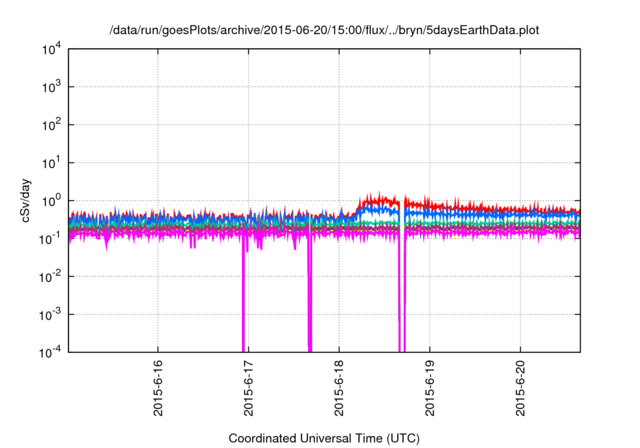Click the 2015-6-19 date tick label
This screenshot has height=448, width=640.
point(430,388)
